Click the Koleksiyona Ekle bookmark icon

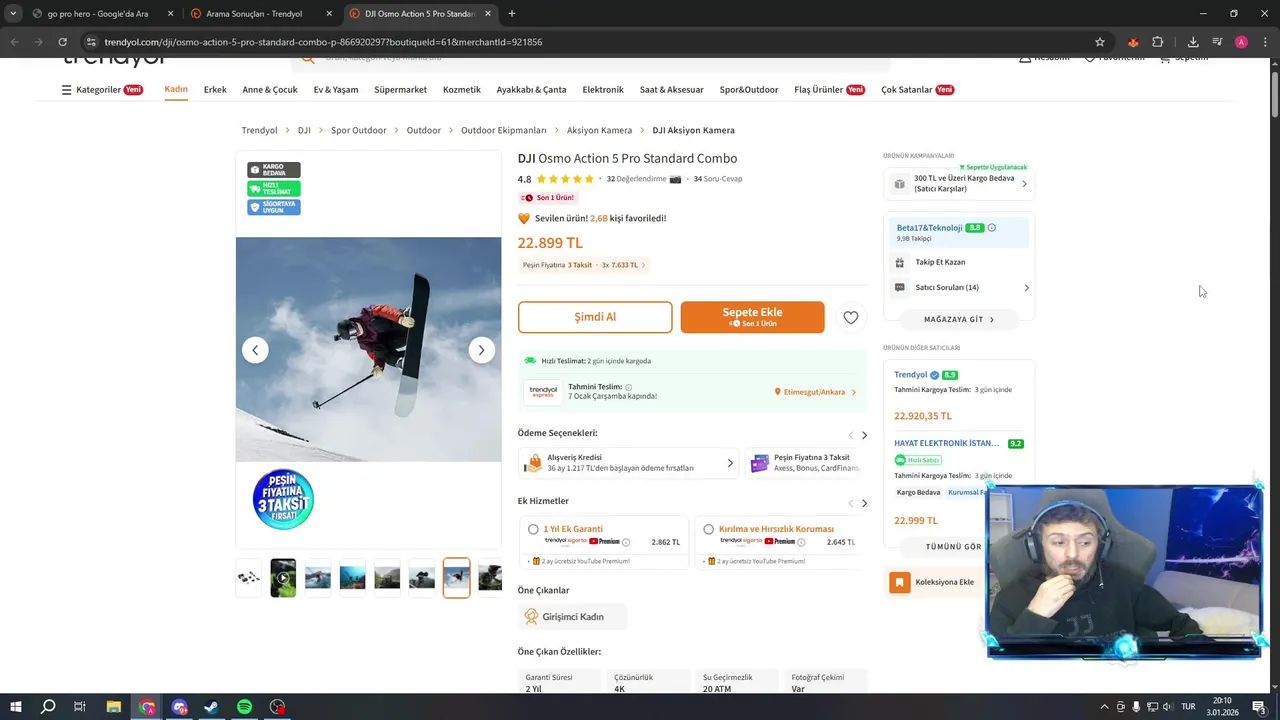coord(900,582)
